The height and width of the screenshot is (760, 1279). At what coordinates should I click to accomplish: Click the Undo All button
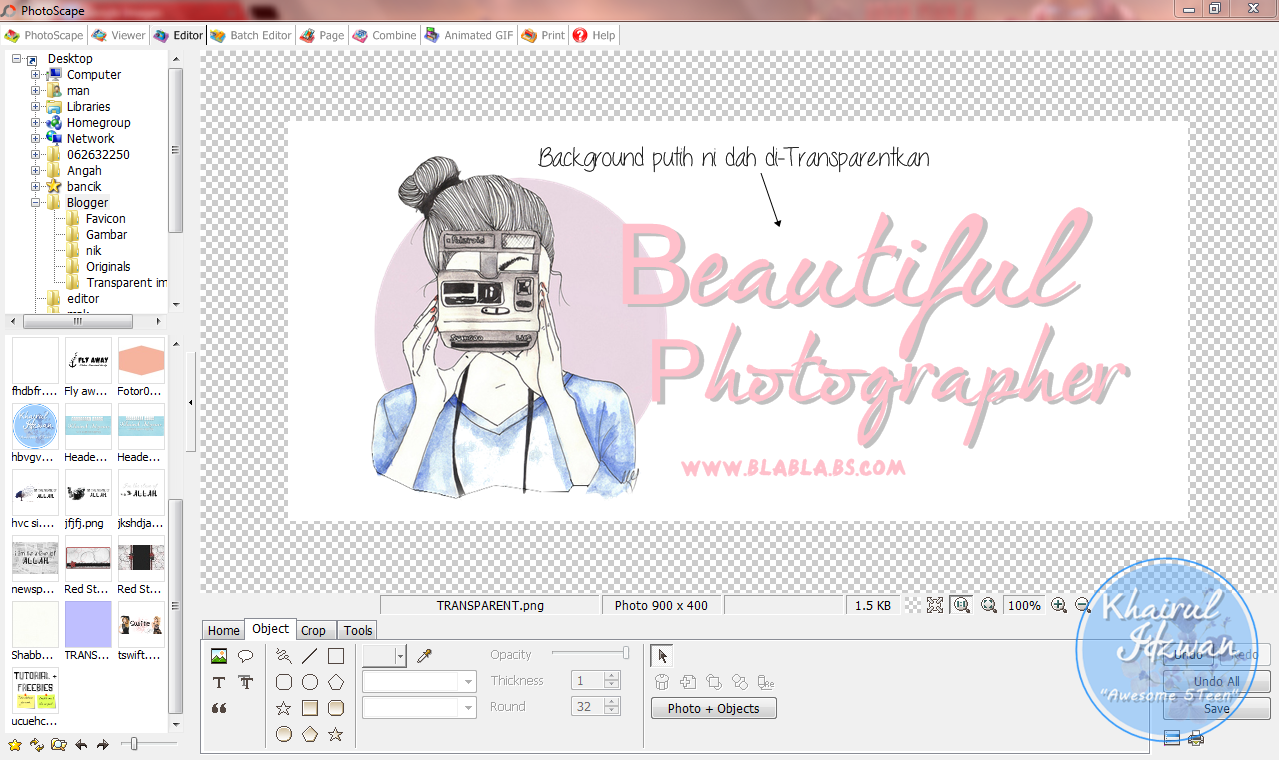tap(1216, 682)
